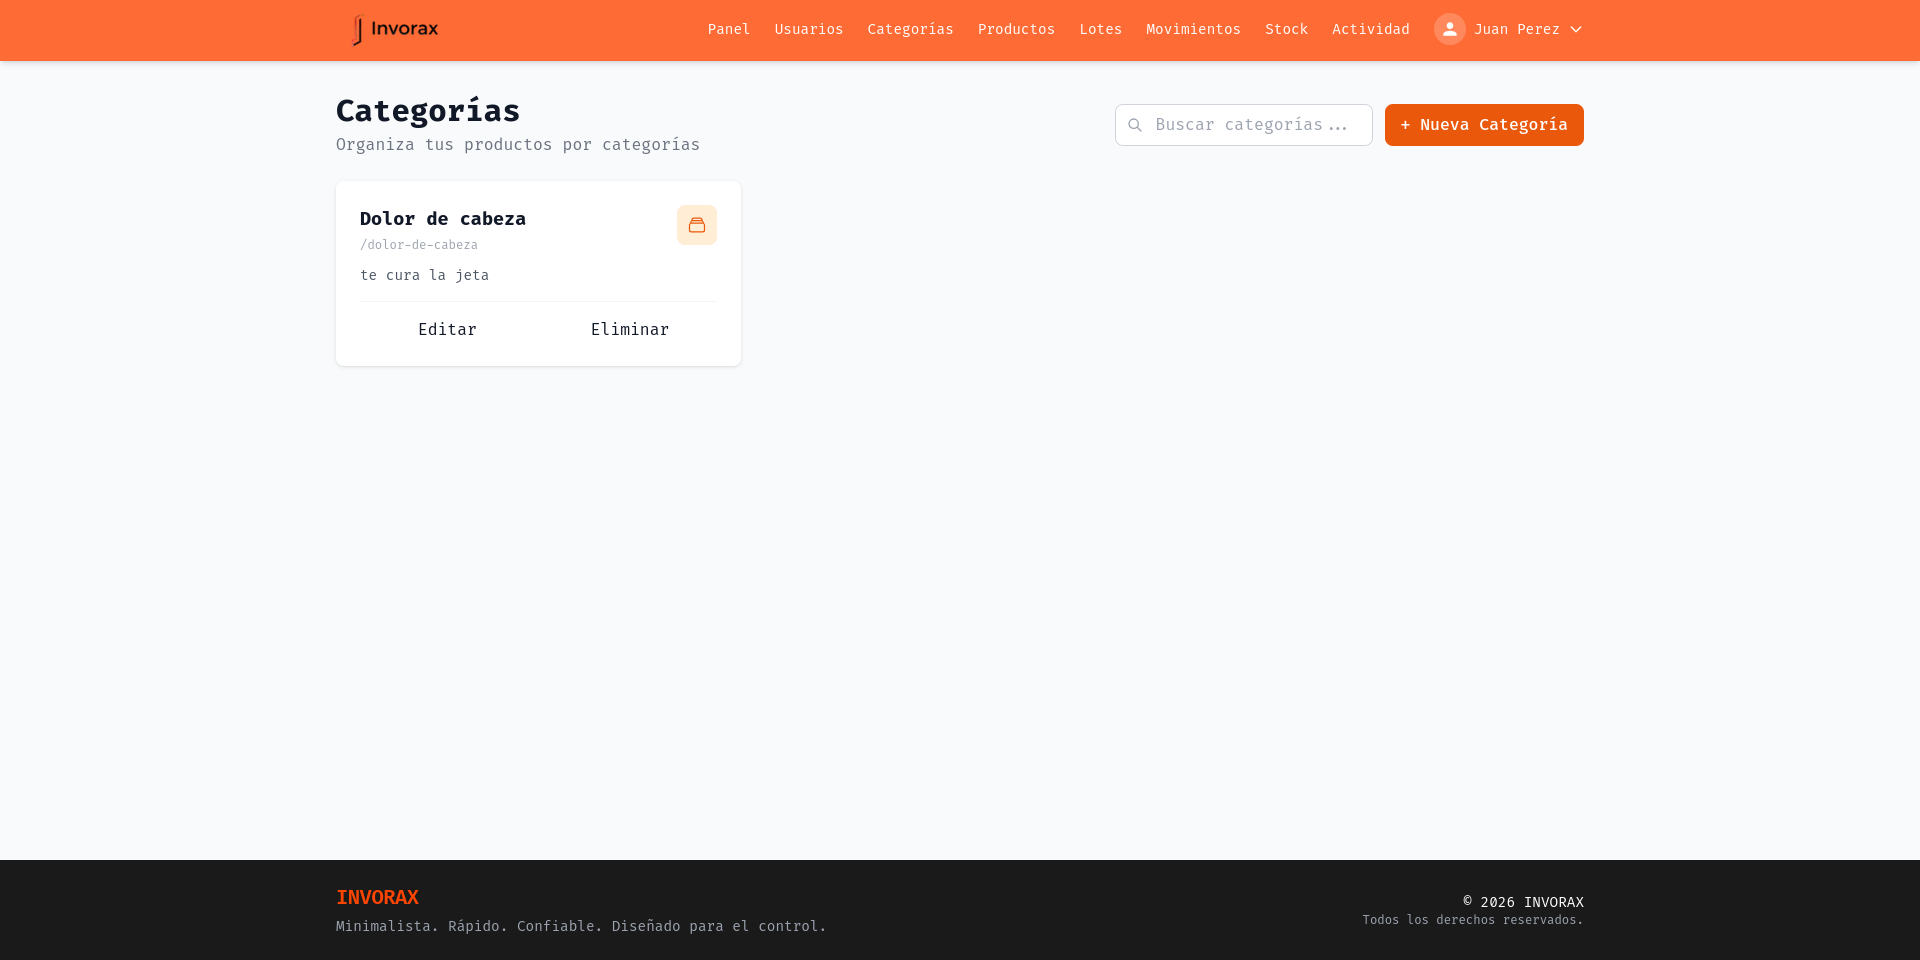The image size is (1920, 960).
Task: Click the category icon on Dolor de cabeza card
Action: (697, 225)
